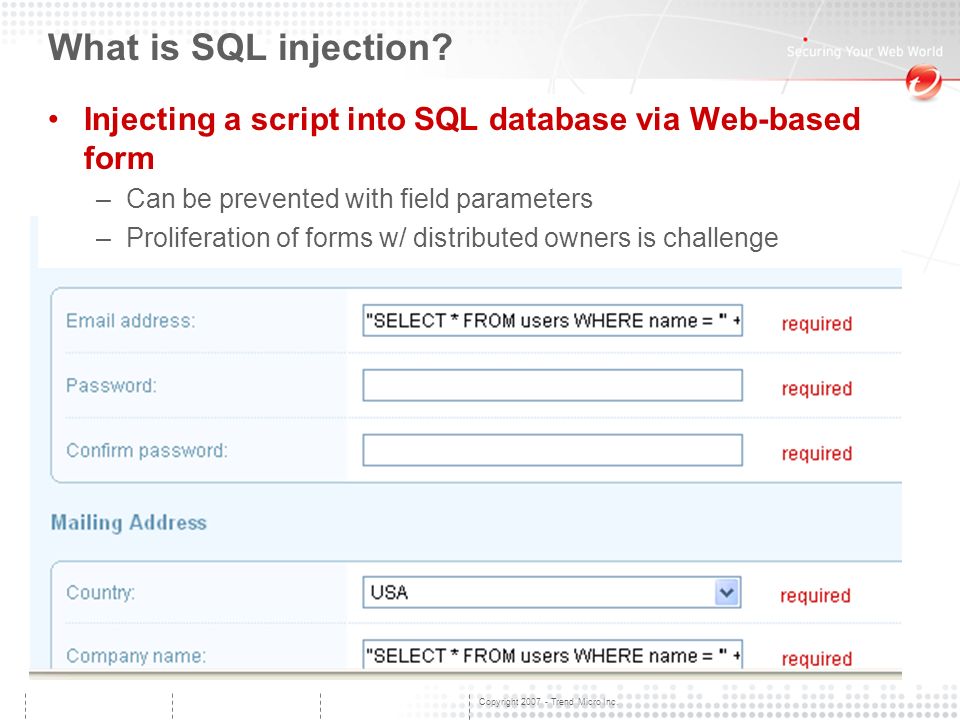The width and height of the screenshot is (960, 720).
Task: Click the required text beside Country
Action: (x=816, y=596)
